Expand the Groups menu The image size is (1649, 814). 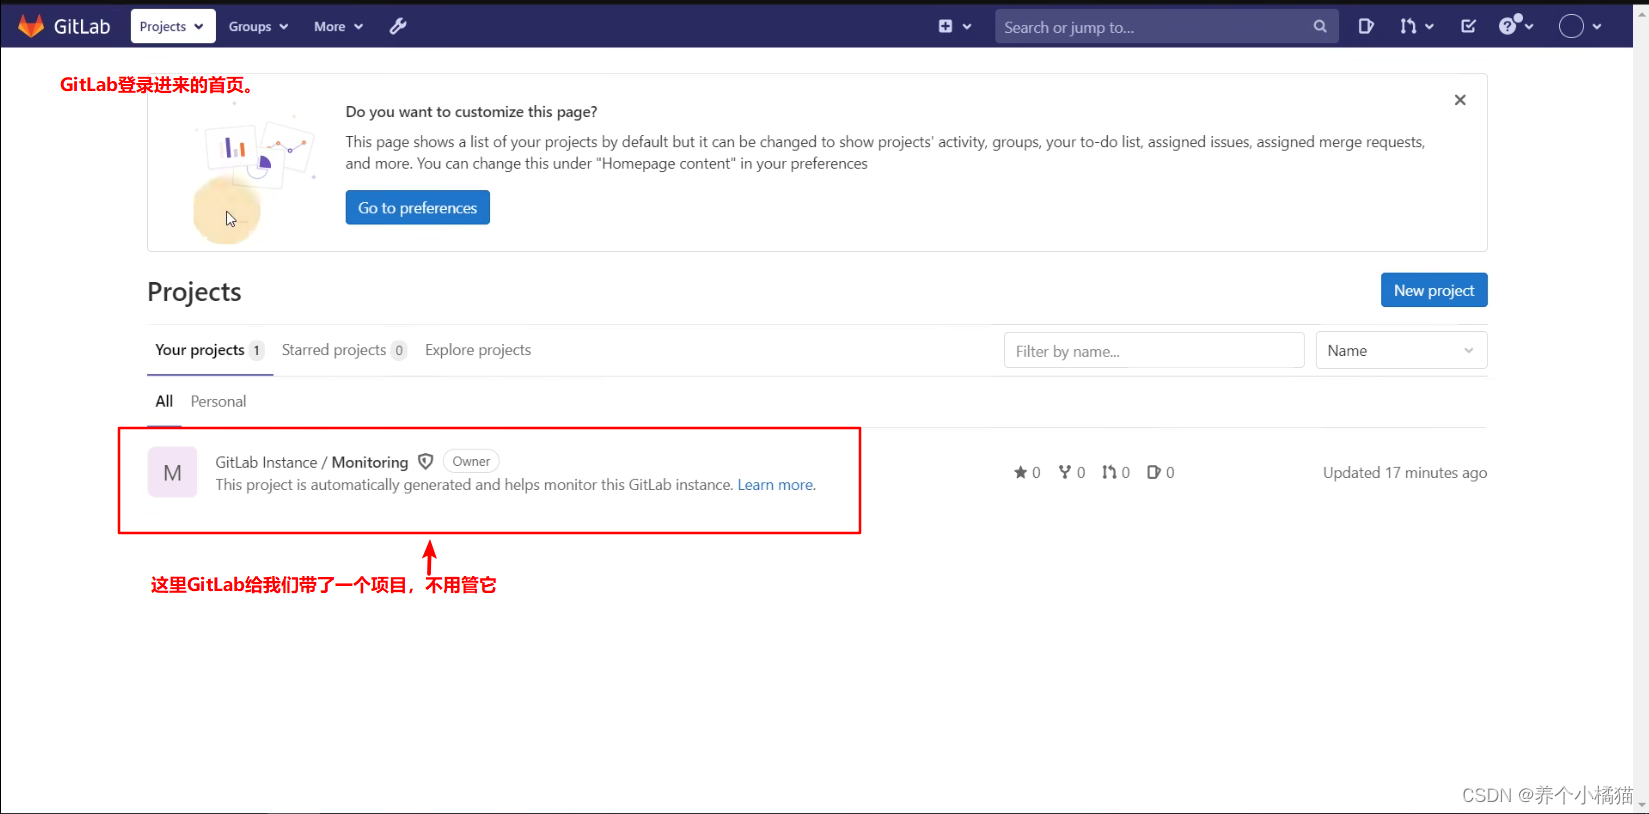pyautogui.click(x=258, y=27)
